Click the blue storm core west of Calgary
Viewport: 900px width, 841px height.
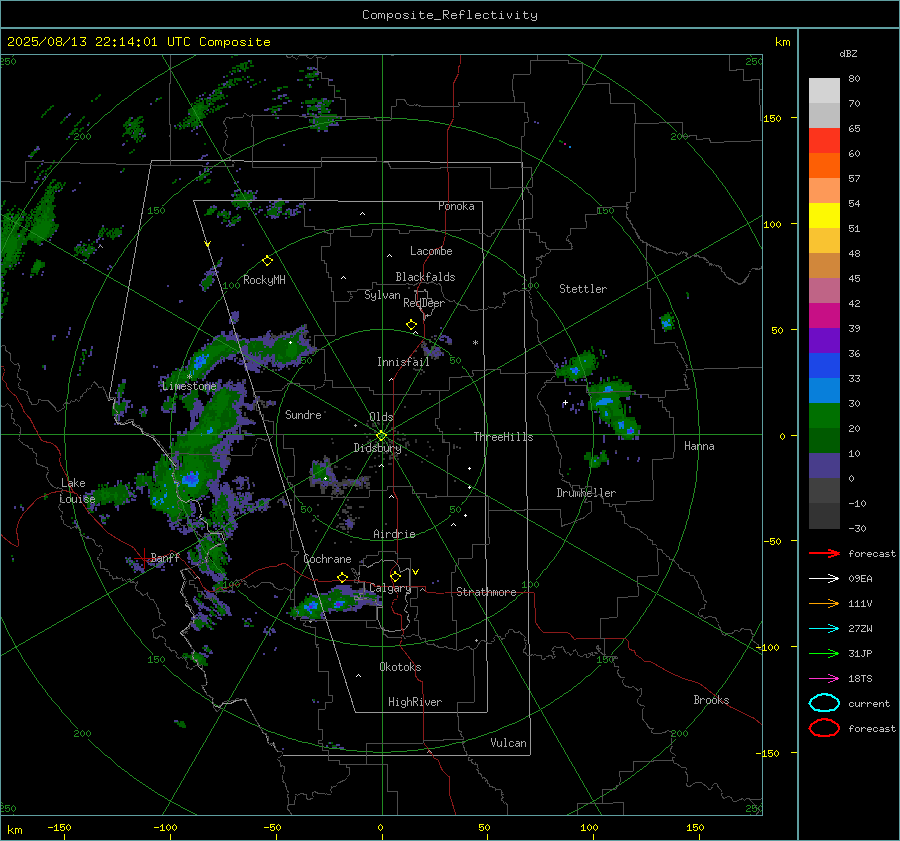click(x=312, y=606)
